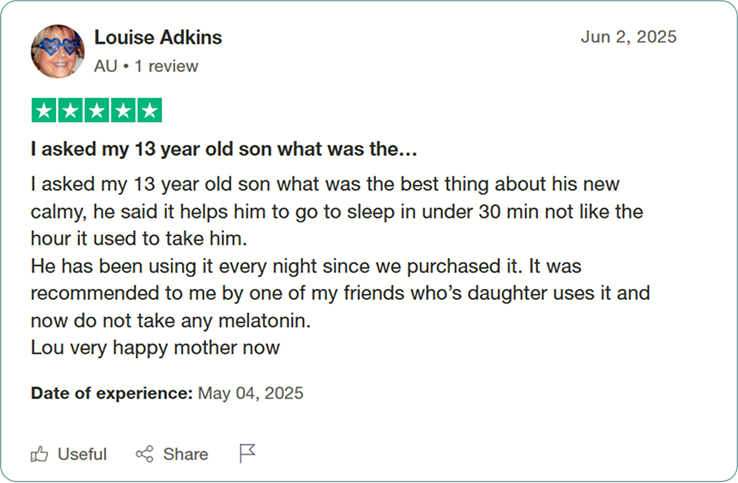Image resolution: width=738 pixels, height=483 pixels.
Task: Click the third green rating star
Action: (x=96, y=110)
